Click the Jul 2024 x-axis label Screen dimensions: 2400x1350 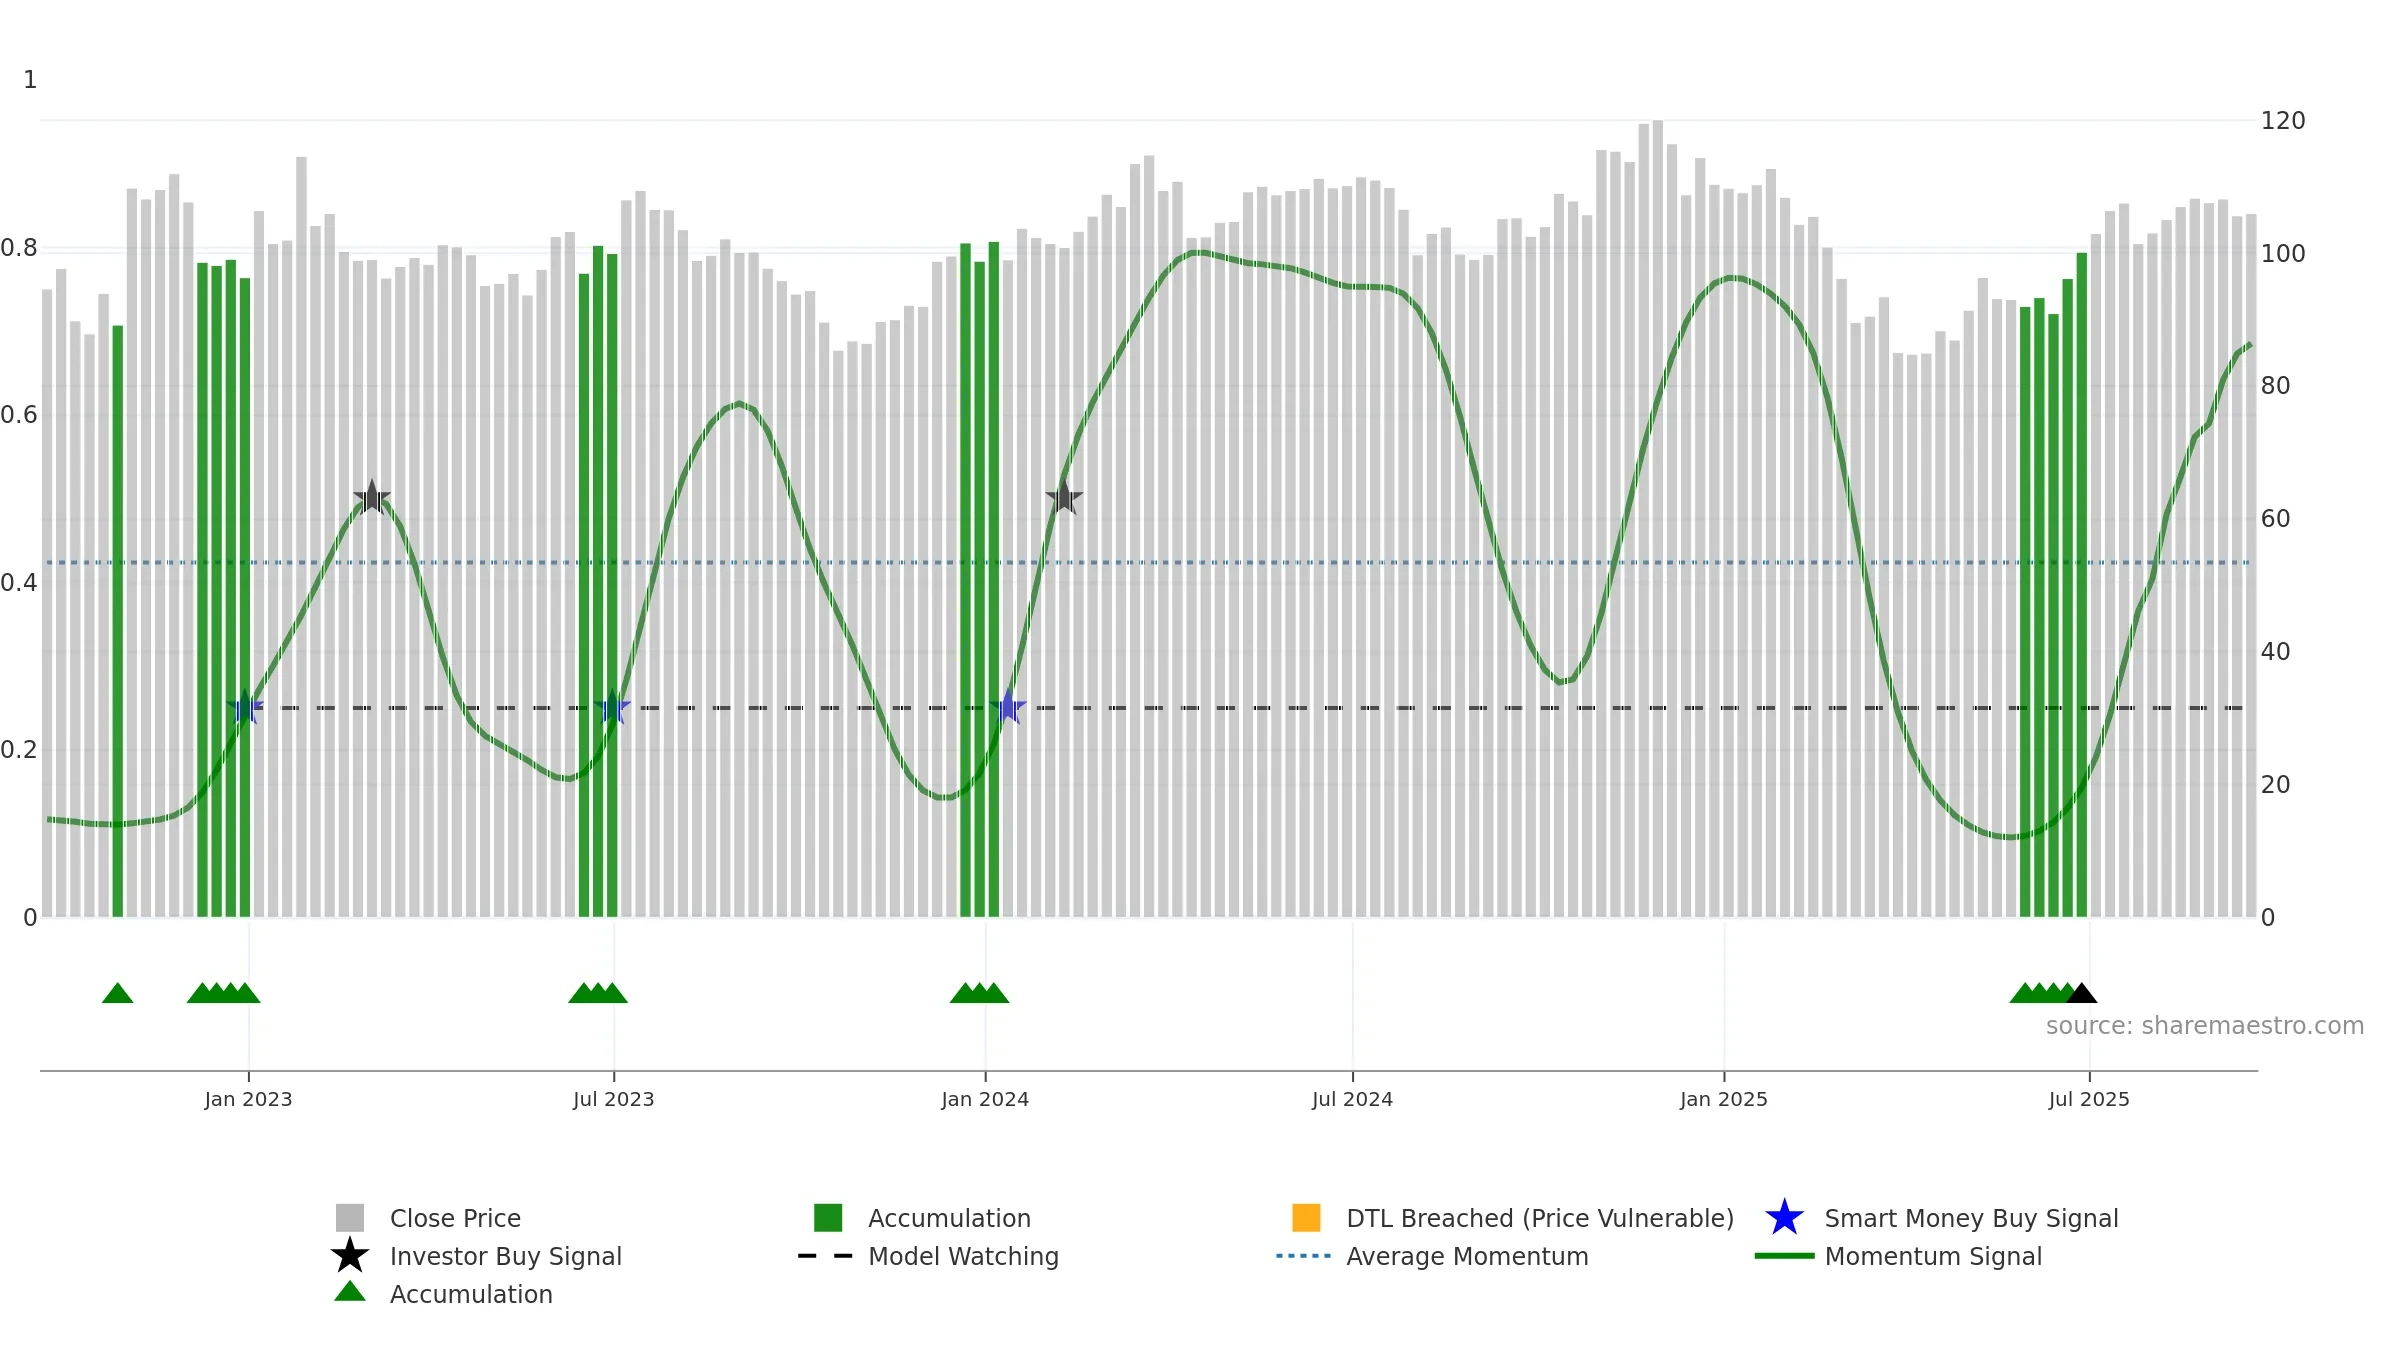pos(1352,1099)
